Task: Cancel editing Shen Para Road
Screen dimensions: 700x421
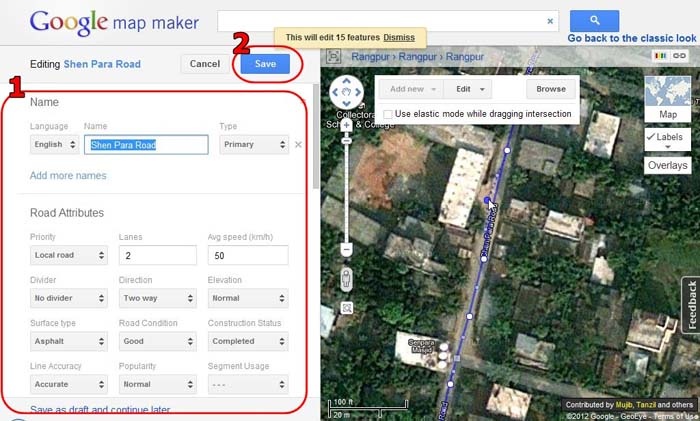Action: pyautogui.click(x=204, y=64)
